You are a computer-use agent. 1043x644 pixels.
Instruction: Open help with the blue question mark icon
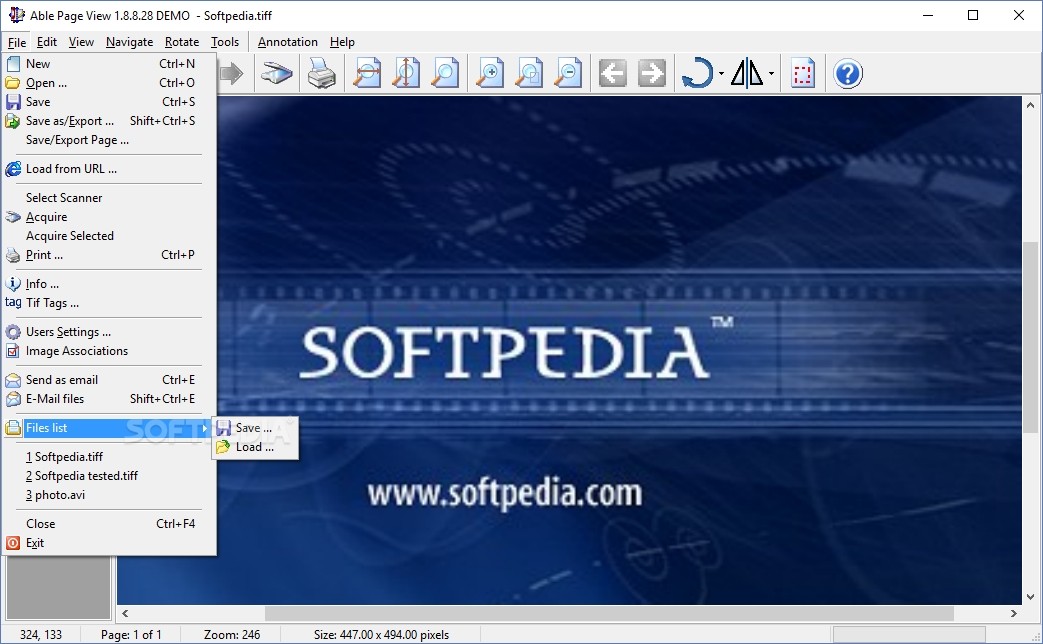pos(847,73)
